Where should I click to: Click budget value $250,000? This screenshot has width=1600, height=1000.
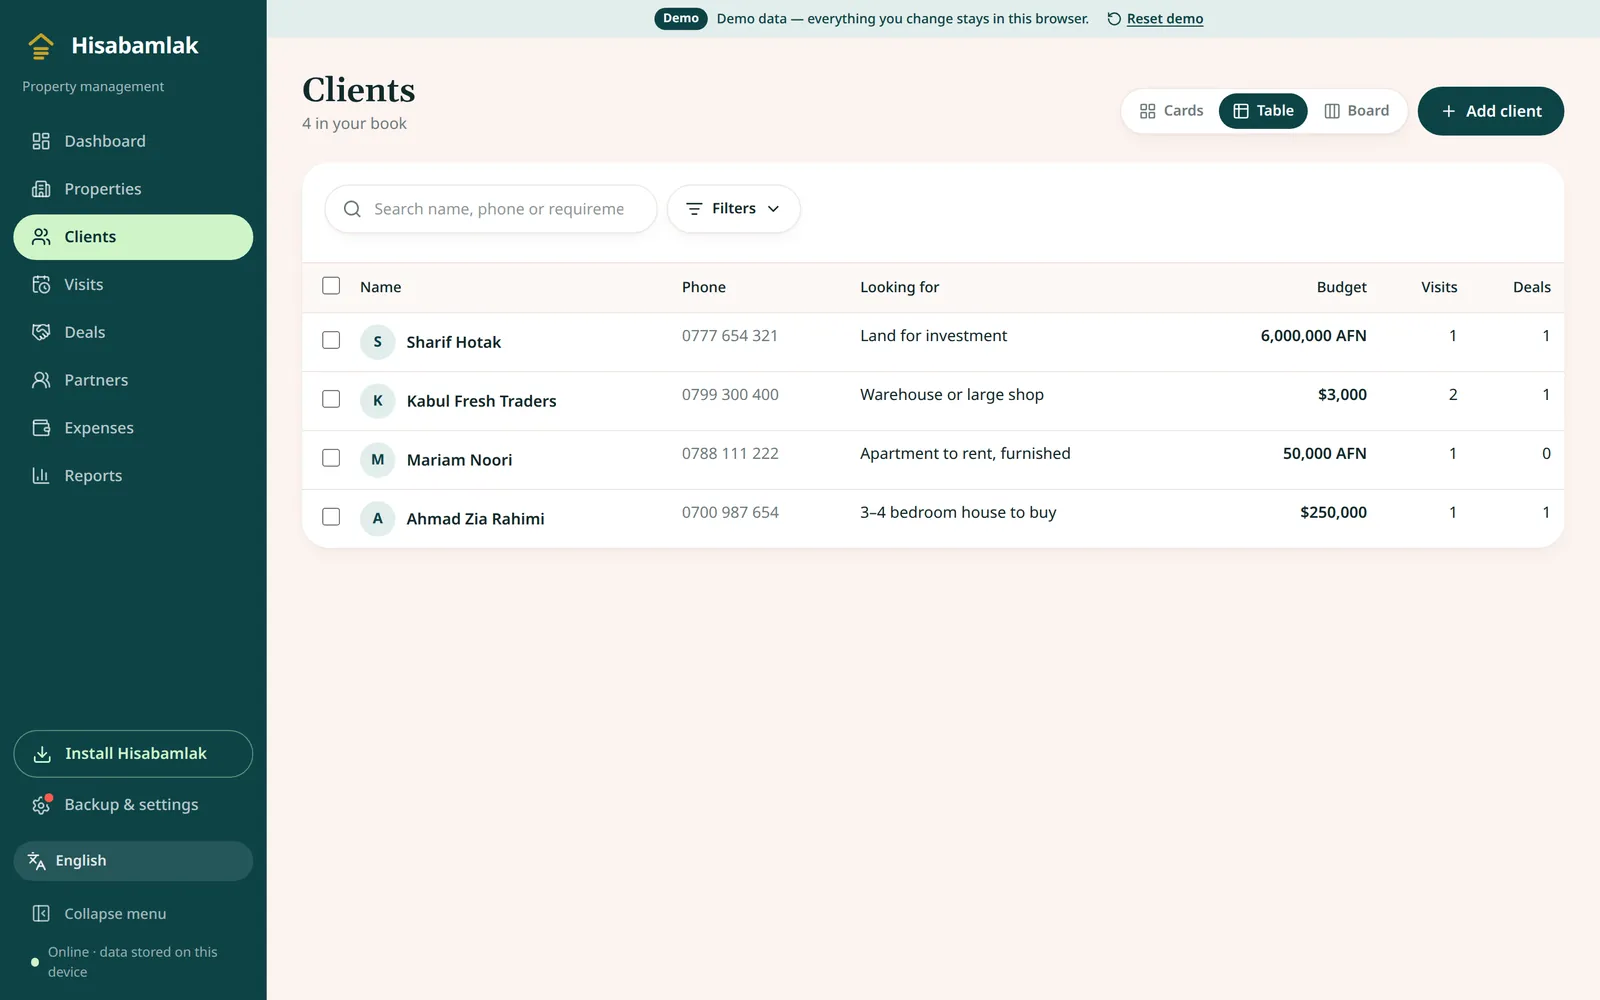coord(1333,512)
